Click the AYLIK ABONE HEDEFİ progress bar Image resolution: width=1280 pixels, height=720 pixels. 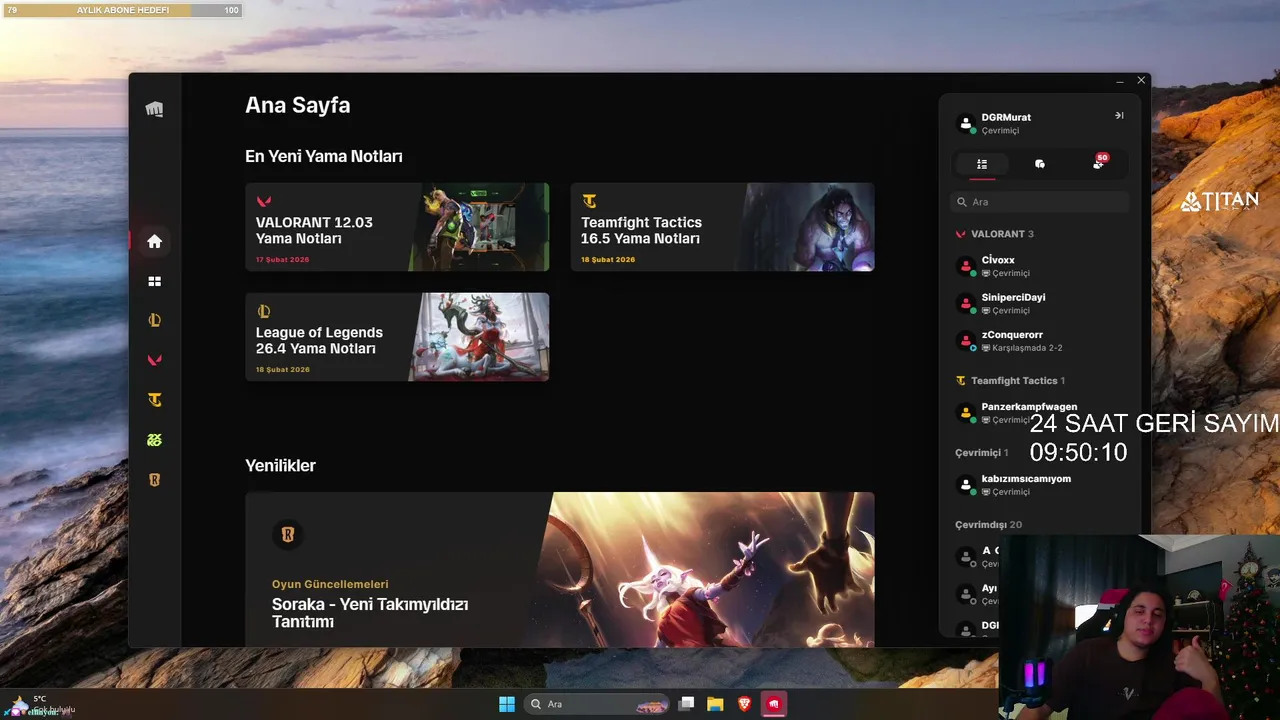(x=122, y=10)
